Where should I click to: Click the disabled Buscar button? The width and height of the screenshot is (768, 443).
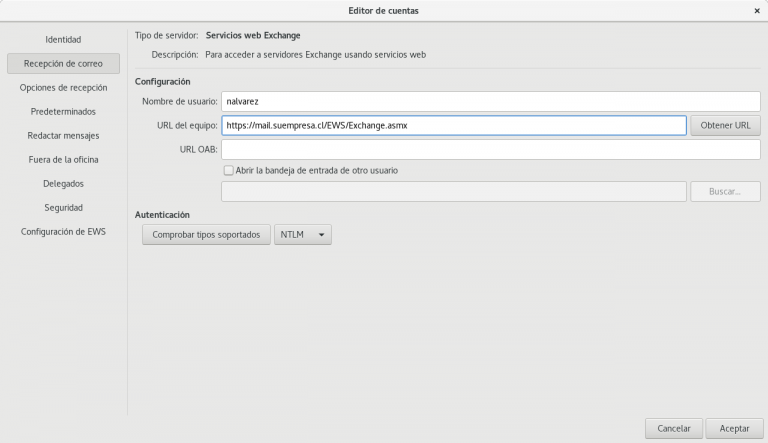725,192
